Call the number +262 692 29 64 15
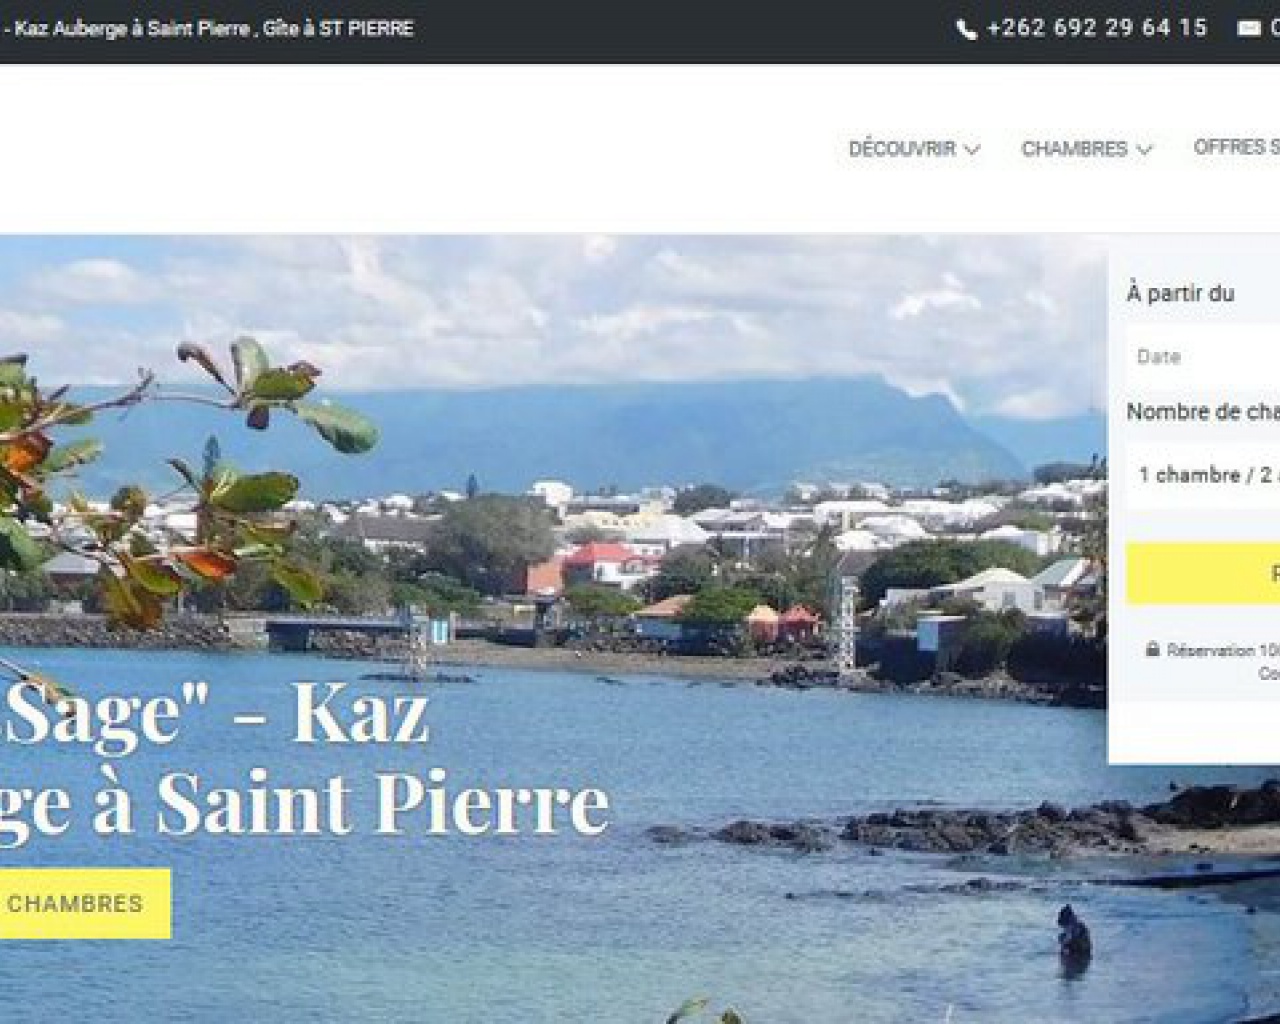Image resolution: width=1280 pixels, height=1024 pixels. [1097, 28]
